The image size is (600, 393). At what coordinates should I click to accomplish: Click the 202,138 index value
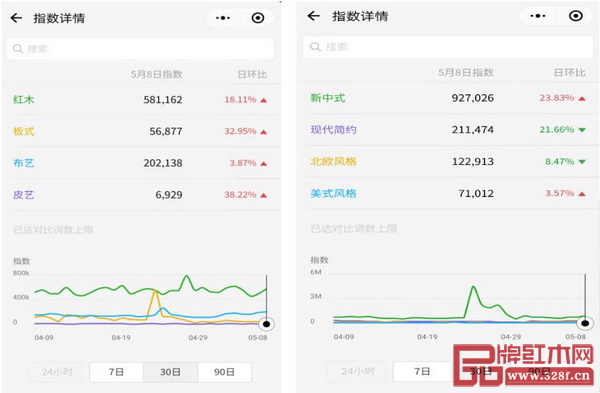tap(163, 163)
